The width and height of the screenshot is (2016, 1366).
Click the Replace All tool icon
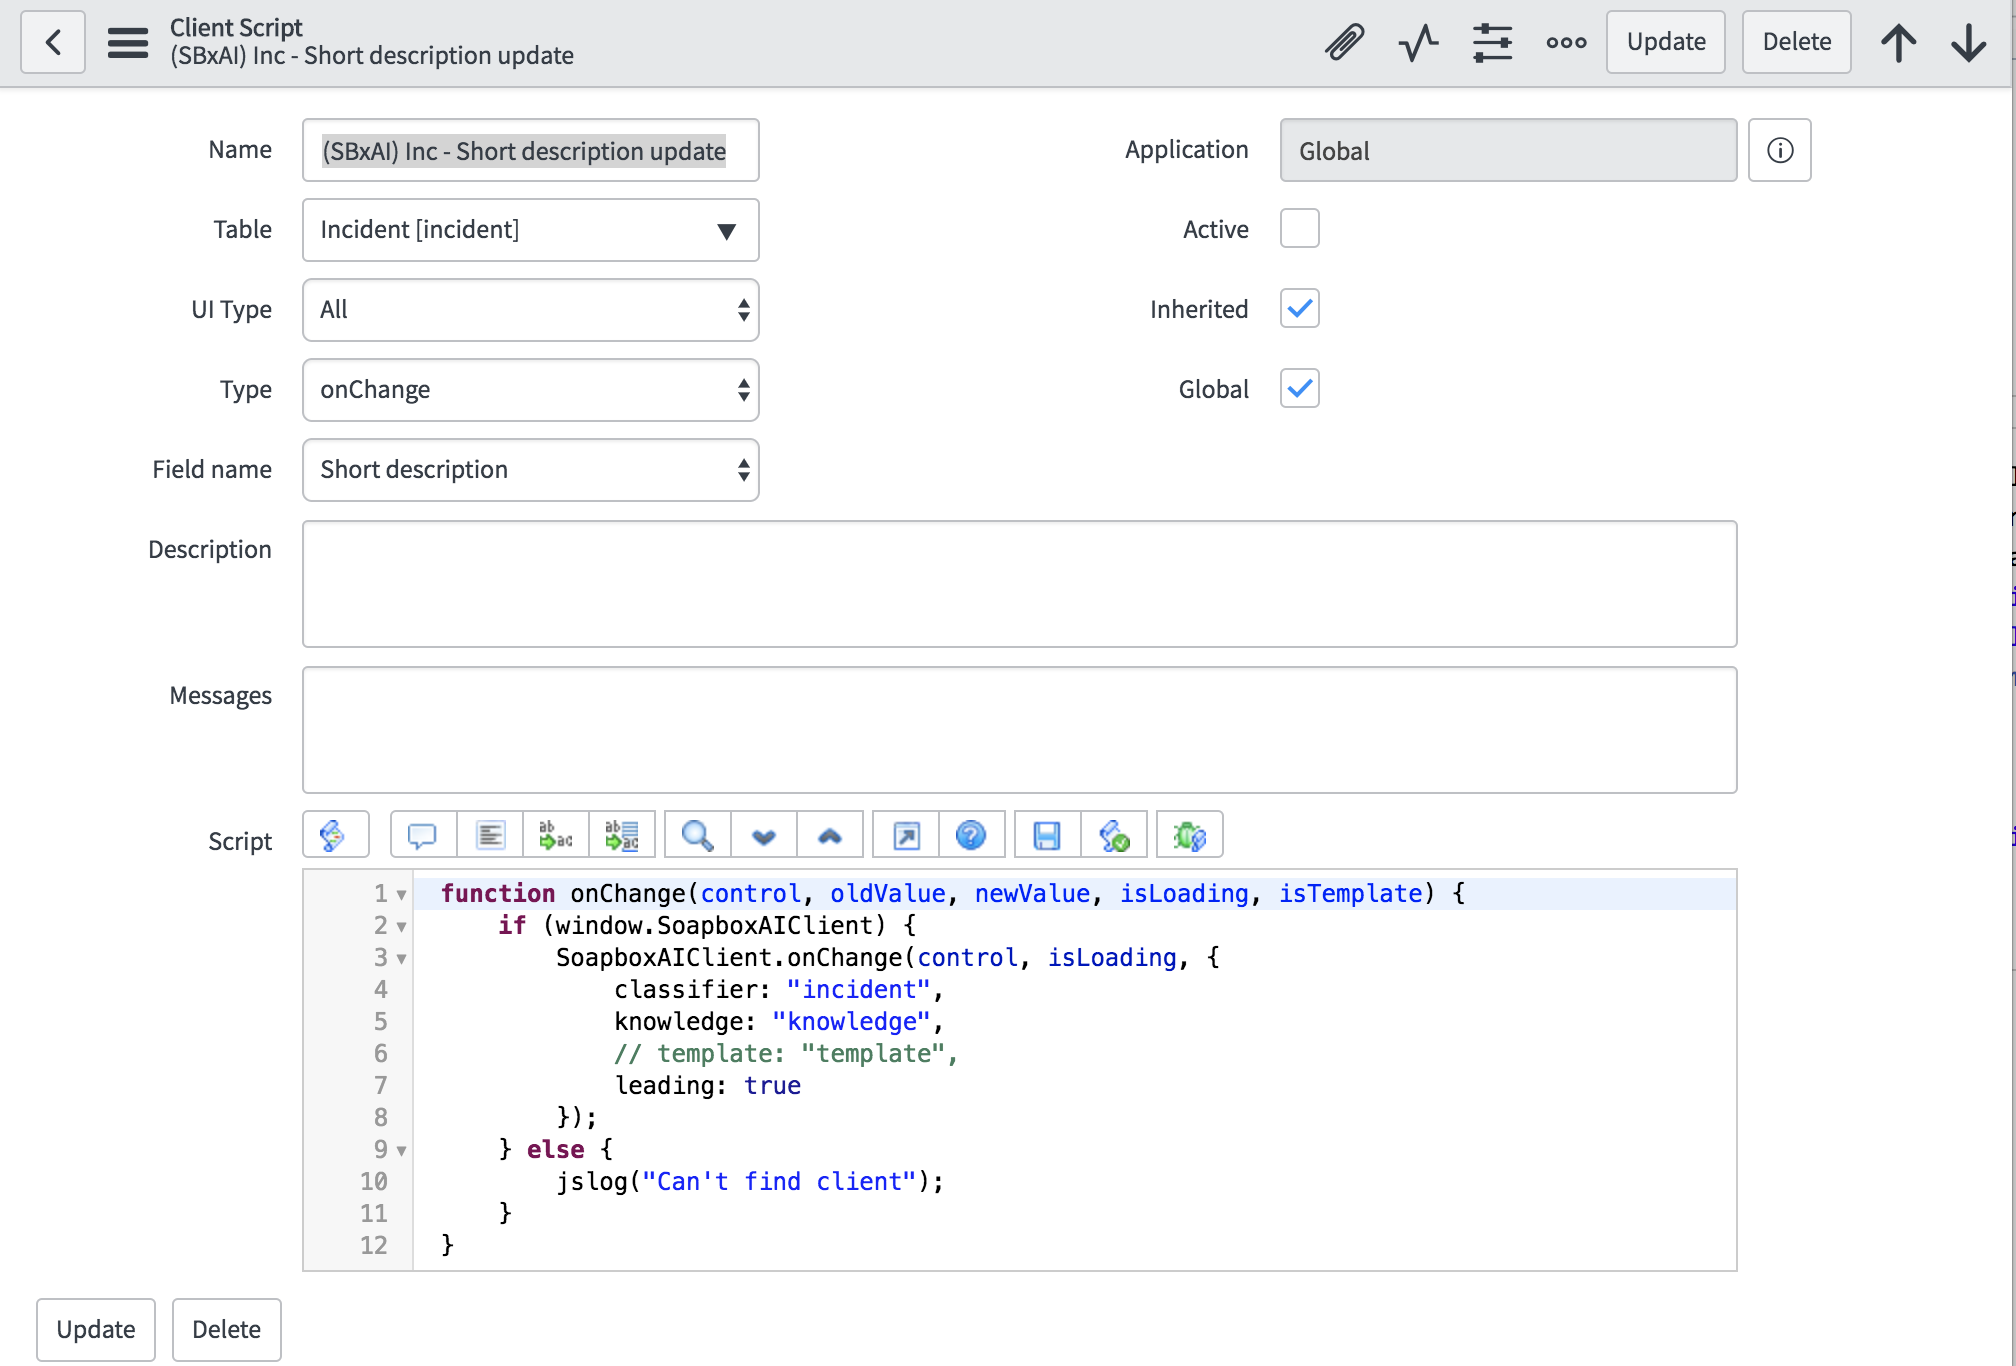[x=622, y=835]
